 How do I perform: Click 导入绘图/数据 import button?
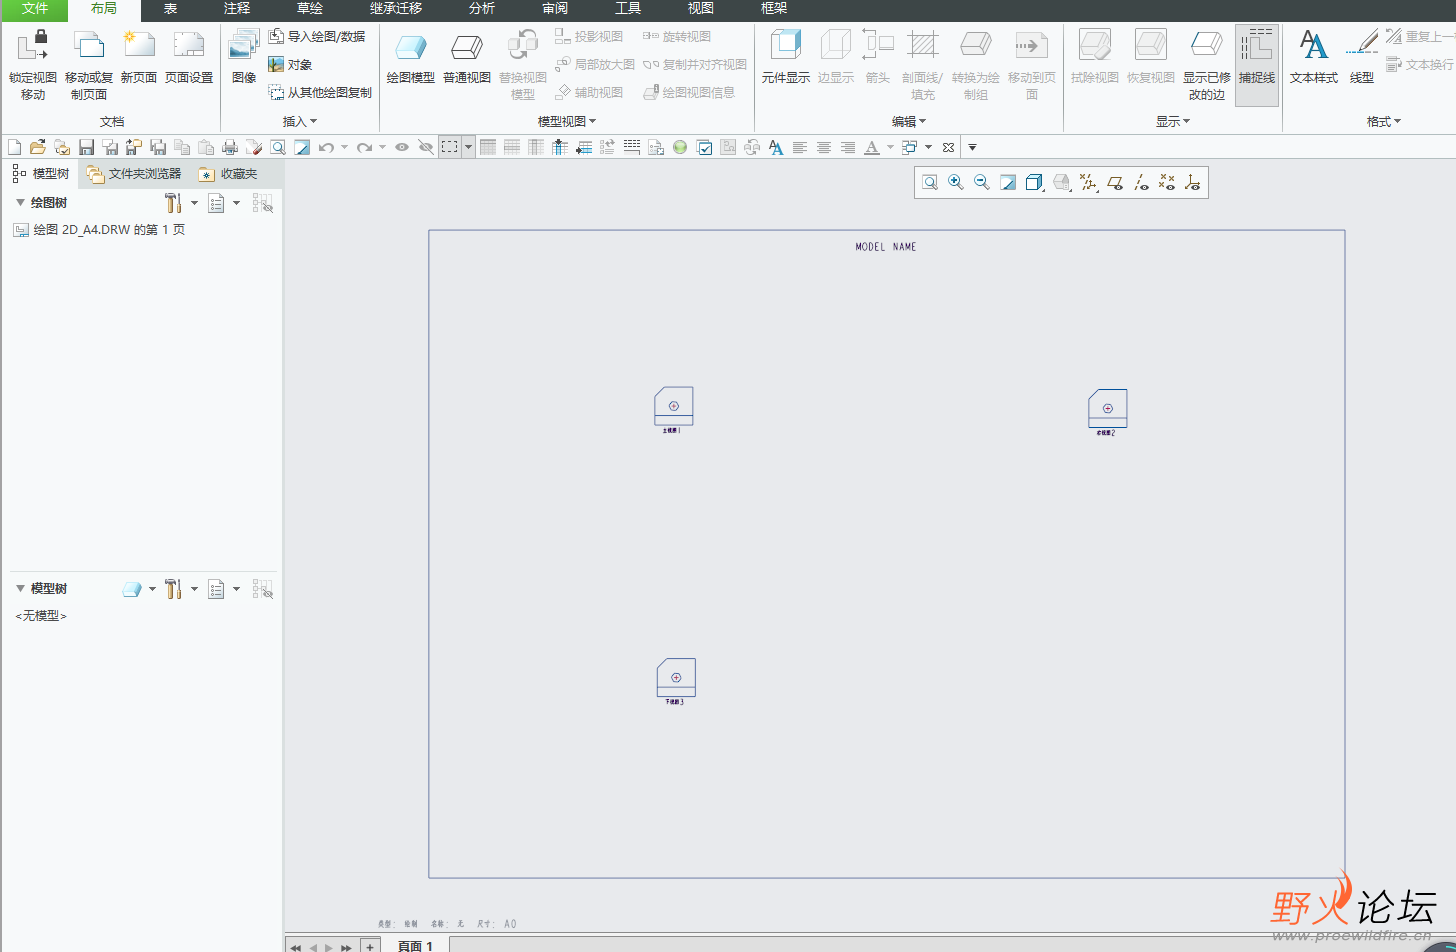click(317, 37)
